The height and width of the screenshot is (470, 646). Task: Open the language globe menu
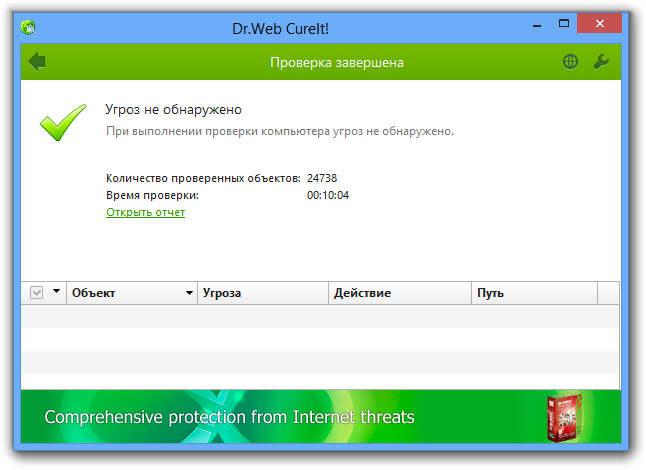coord(570,62)
